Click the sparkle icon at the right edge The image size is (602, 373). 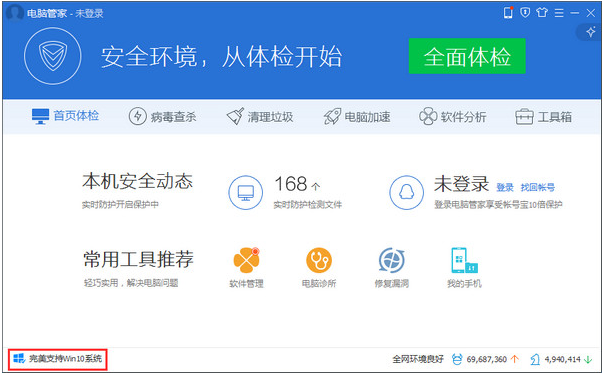[x=590, y=32]
